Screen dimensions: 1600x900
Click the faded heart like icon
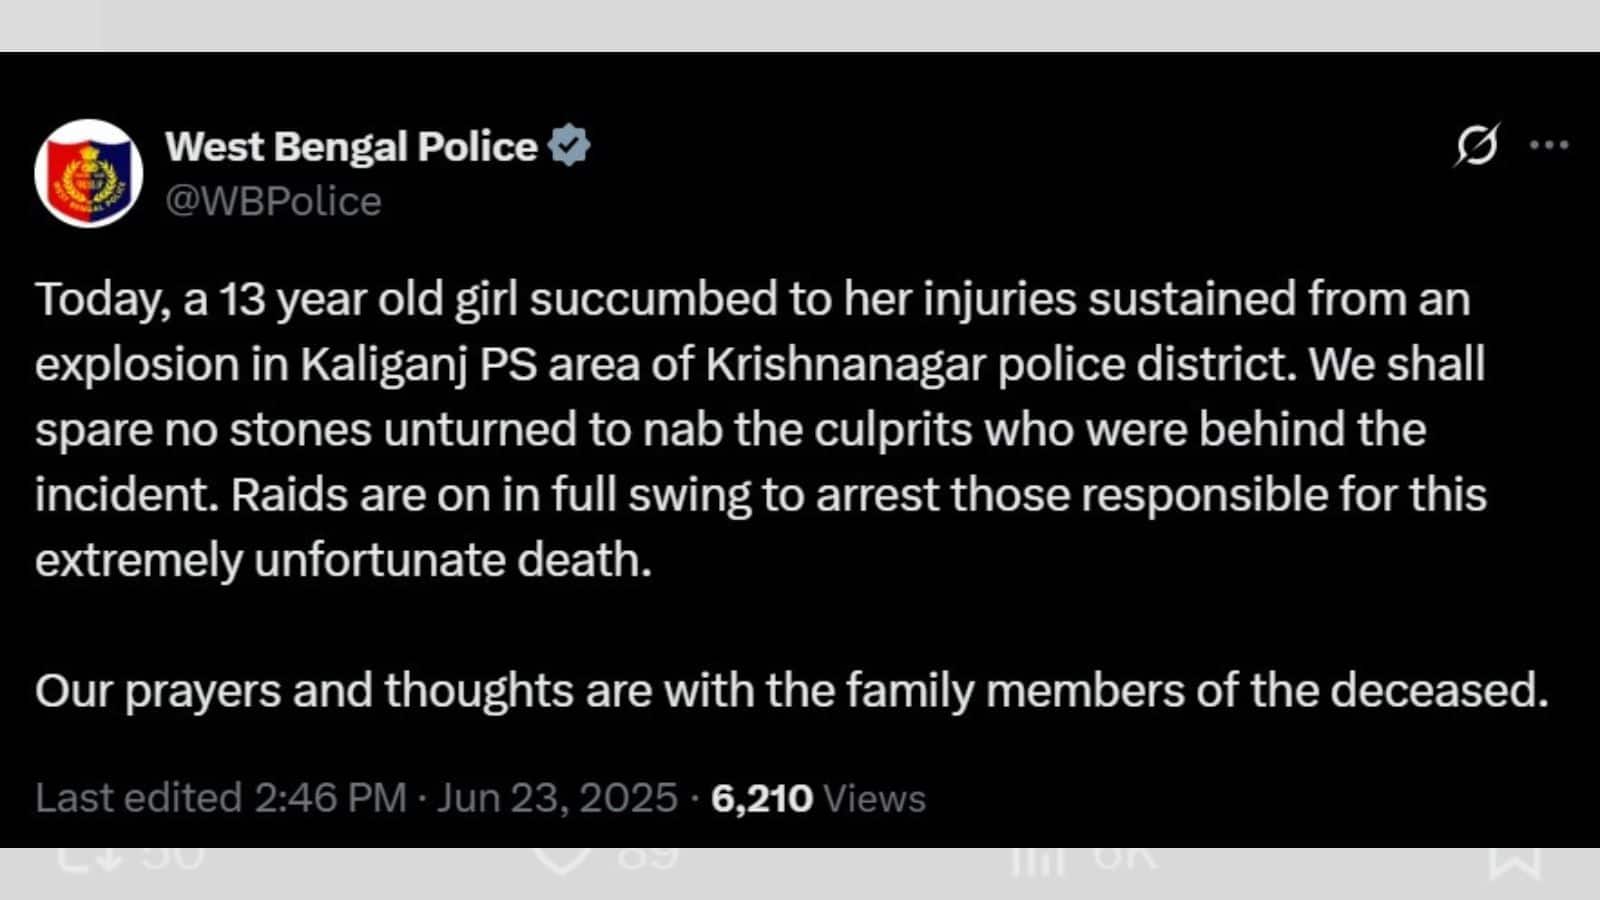pos(561,858)
